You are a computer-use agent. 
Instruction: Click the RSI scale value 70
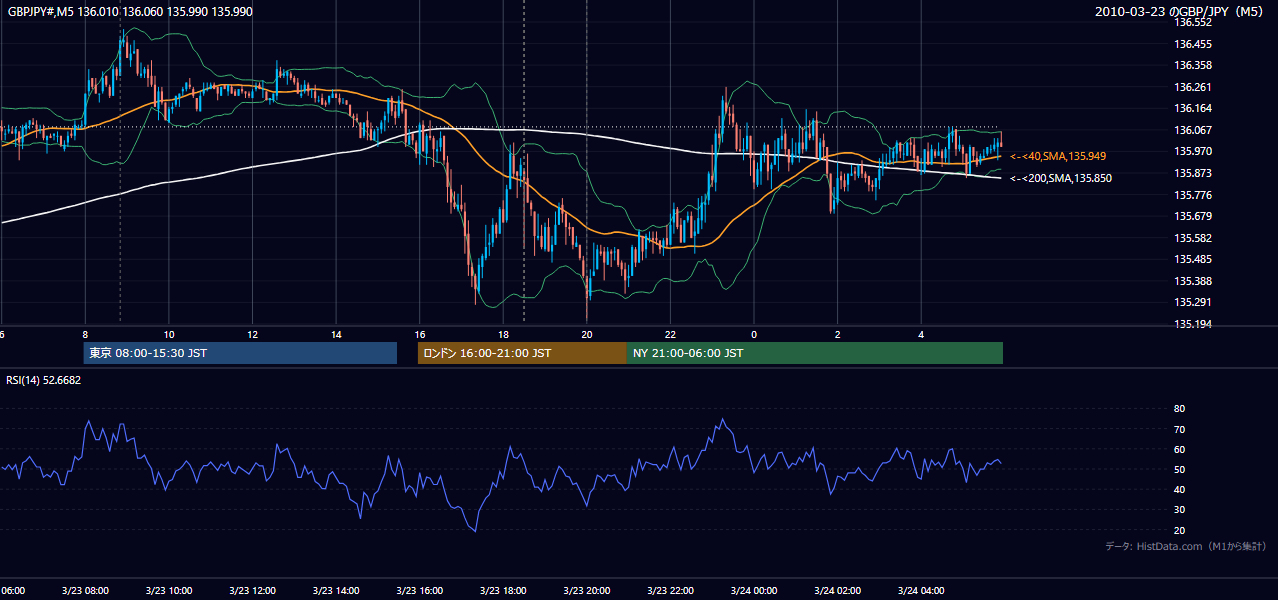click(1179, 429)
